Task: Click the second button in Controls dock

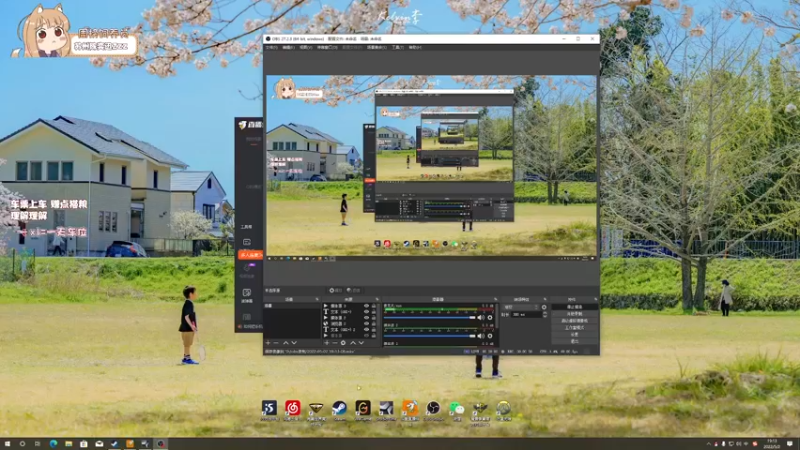Action: (574, 314)
